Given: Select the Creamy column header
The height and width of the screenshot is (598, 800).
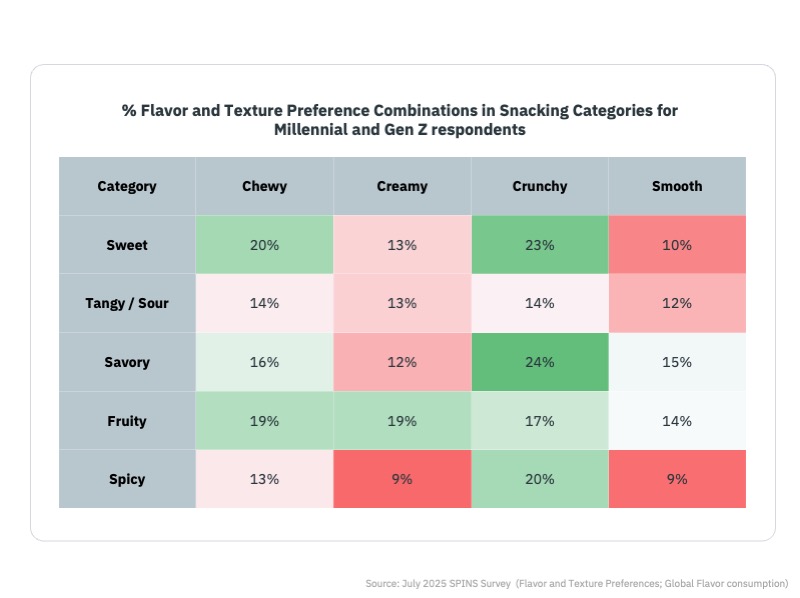Looking at the screenshot, I should 402,186.
